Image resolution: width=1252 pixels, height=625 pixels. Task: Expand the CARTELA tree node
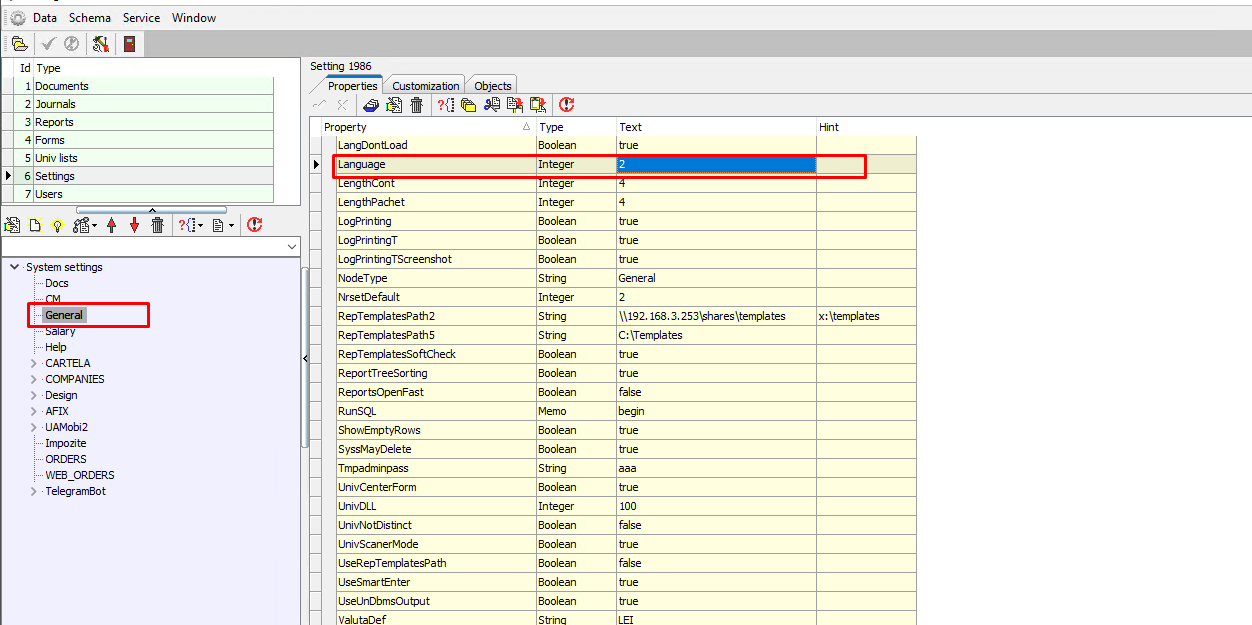(x=35, y=363)
